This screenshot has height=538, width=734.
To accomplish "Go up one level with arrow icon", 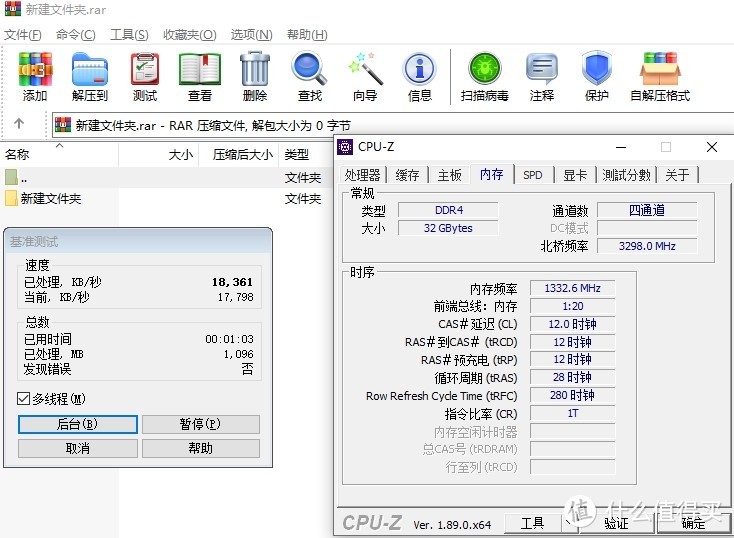I will click(x=19, y=124).
